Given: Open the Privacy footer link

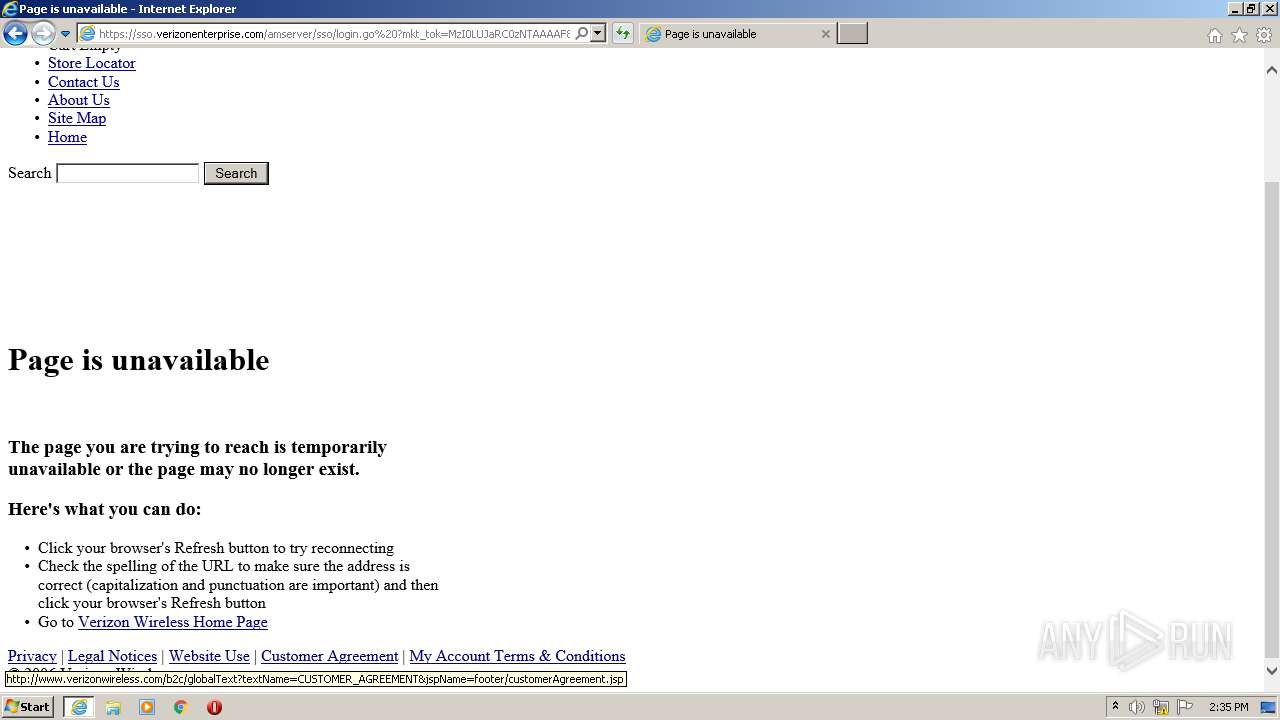Looking at the screenshot, I should pyautogui.click(x=32, y=656).
